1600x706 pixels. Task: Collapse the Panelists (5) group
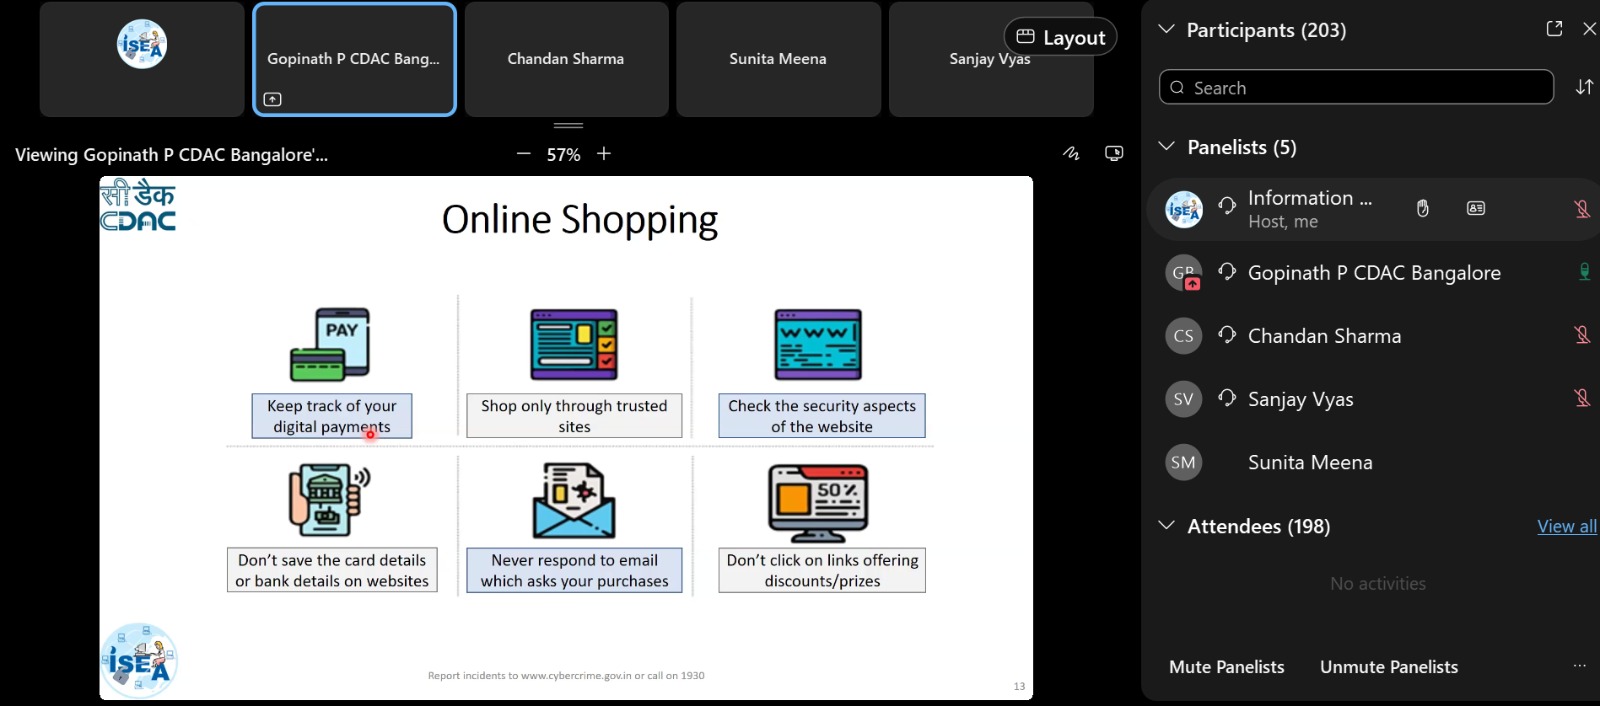(x=1166, y=146)
